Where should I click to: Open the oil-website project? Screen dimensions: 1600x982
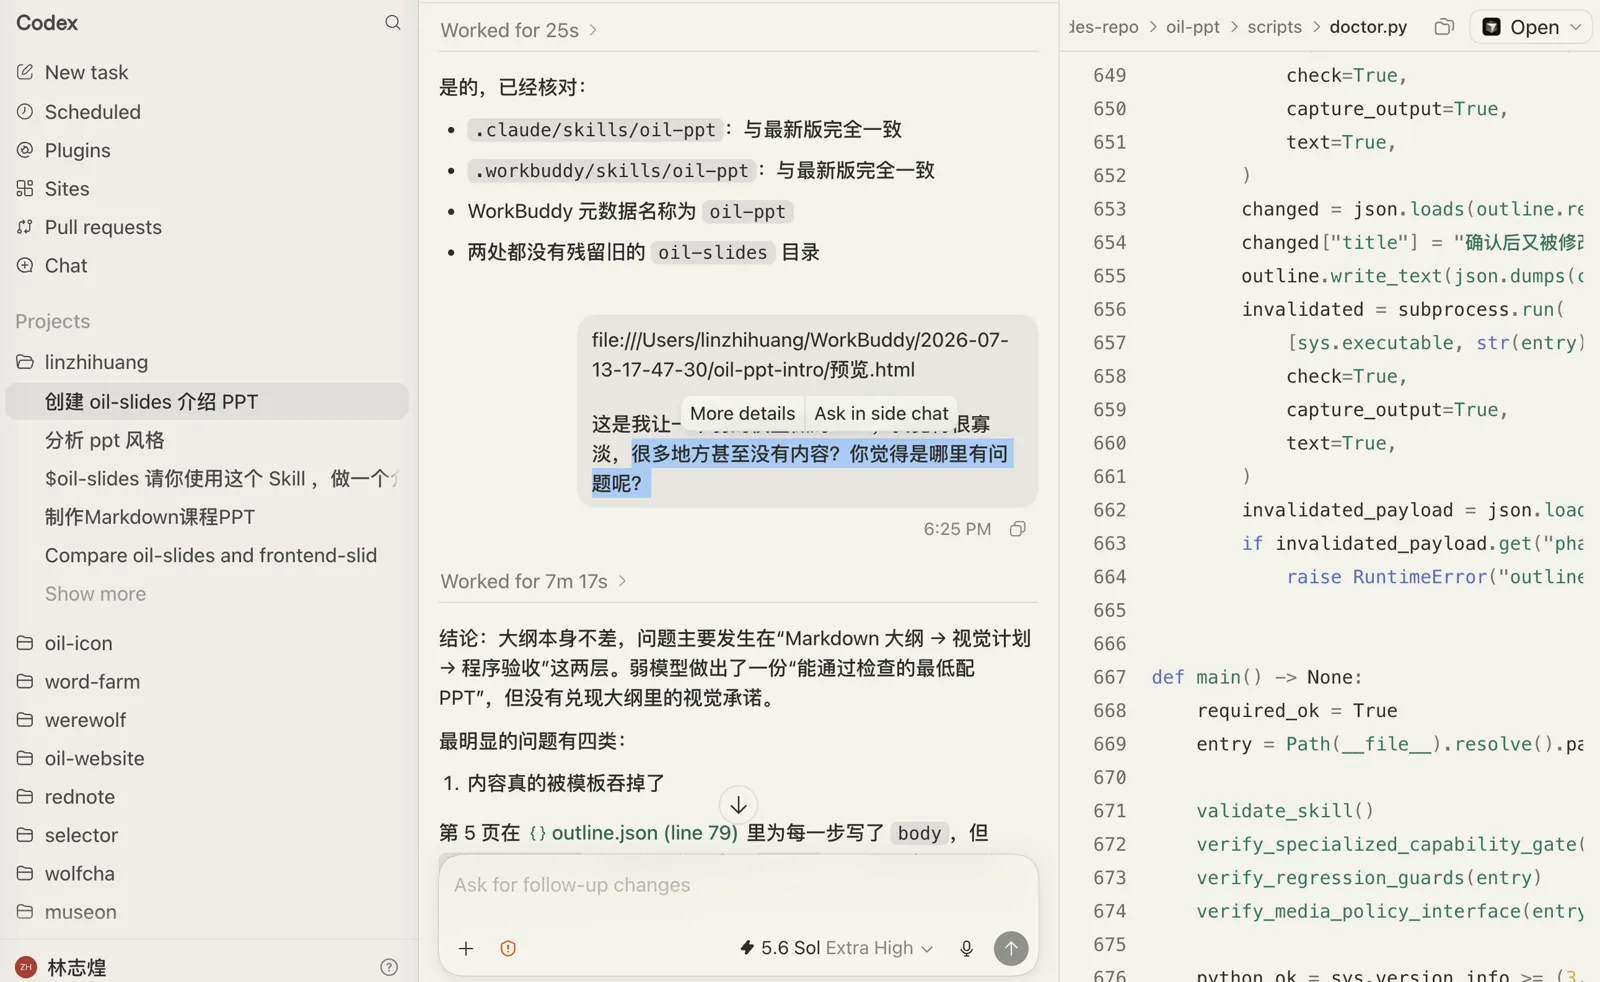click(94, 758)
